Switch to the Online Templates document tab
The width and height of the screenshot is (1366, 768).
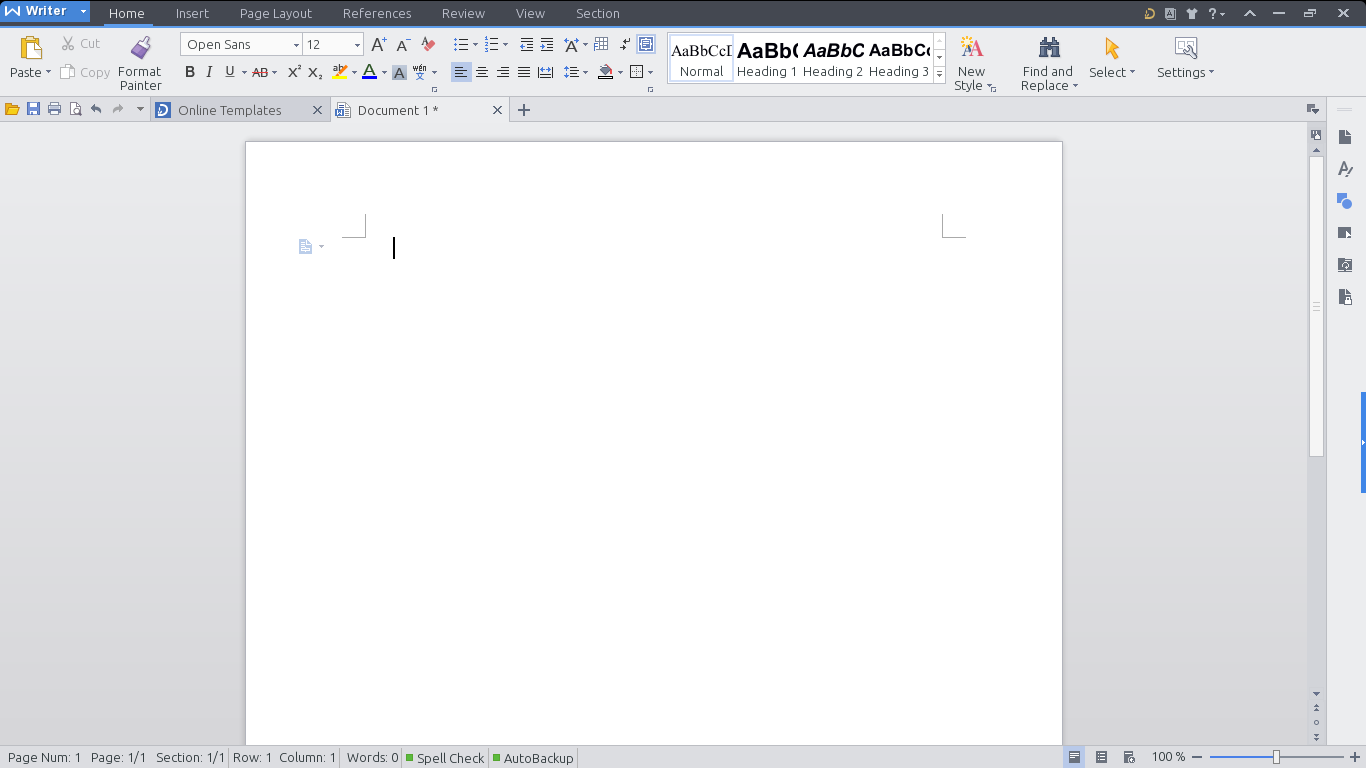(230, 110)
